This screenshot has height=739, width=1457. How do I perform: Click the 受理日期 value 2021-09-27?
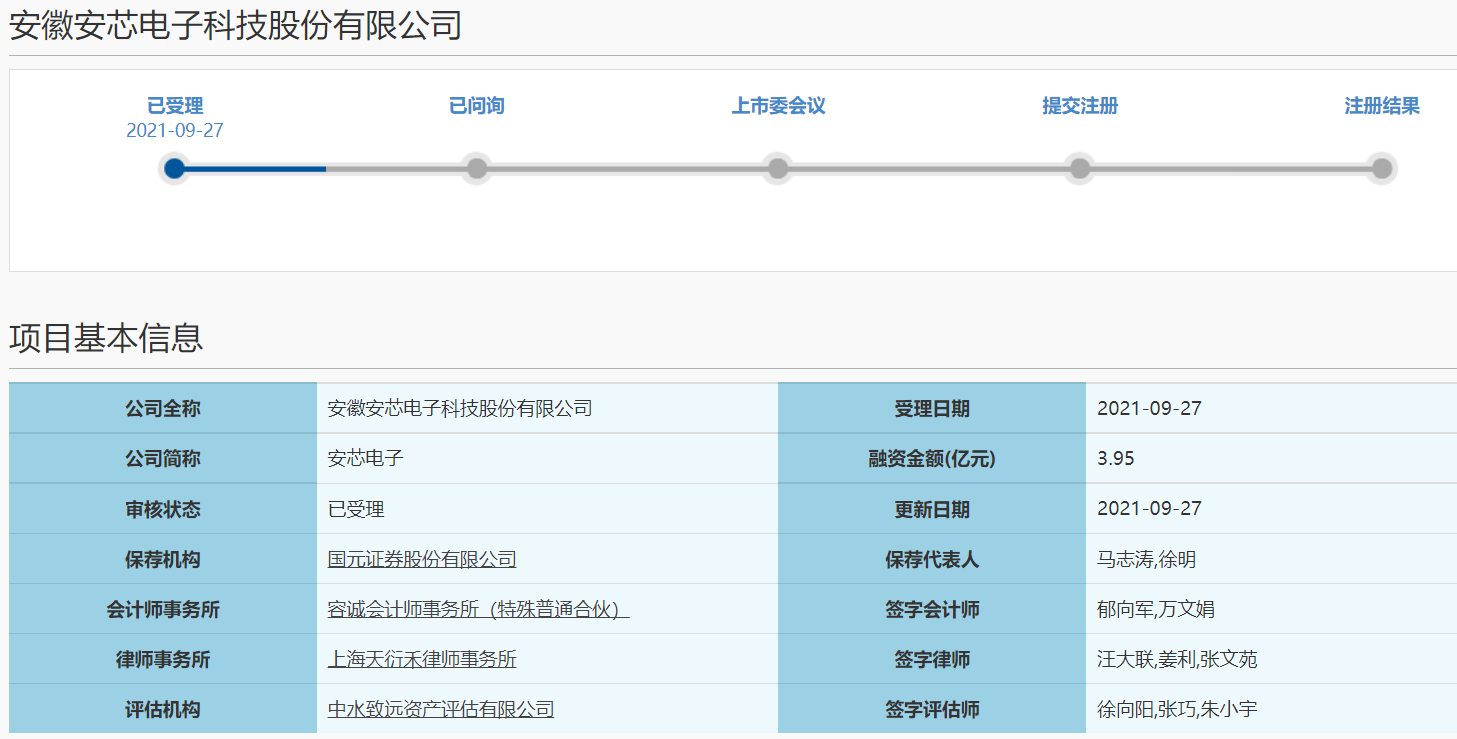pos(1149,409)
